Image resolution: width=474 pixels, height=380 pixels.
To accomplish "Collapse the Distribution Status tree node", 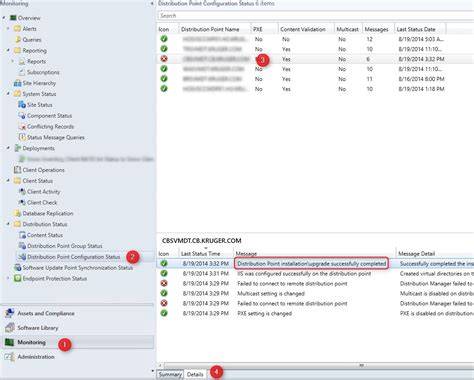I will [8, 224].
